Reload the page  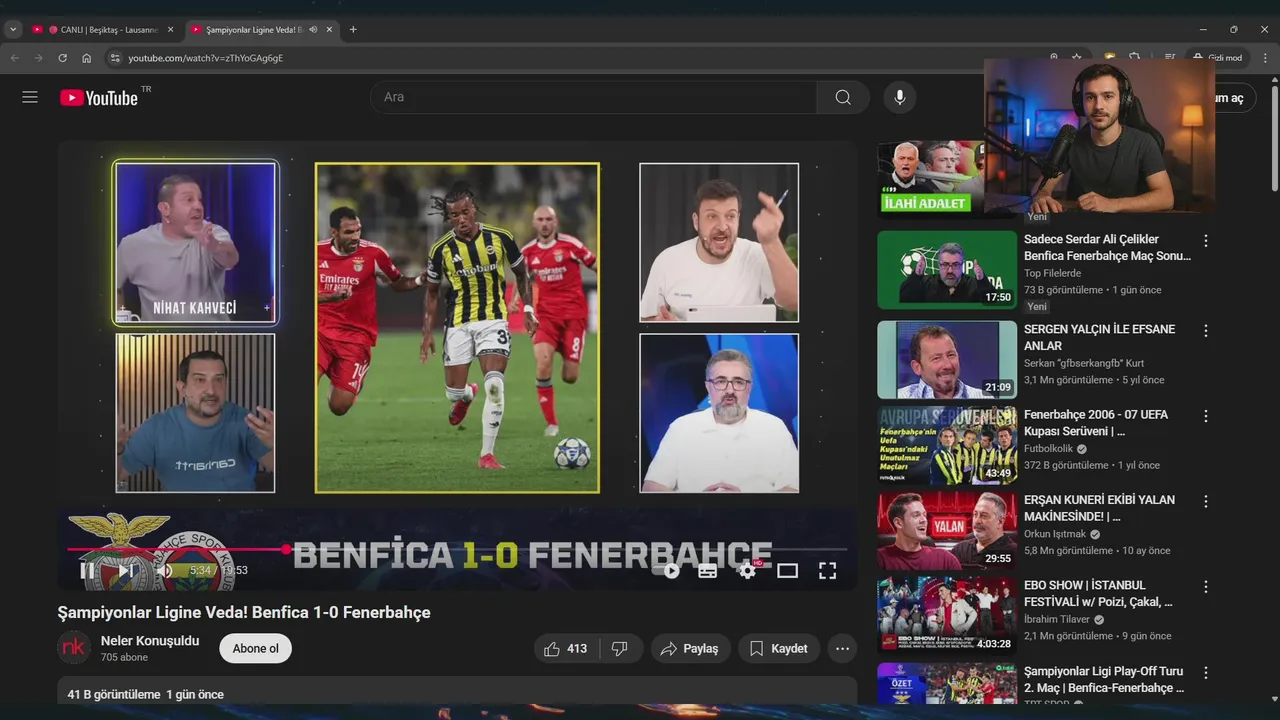point(63,58)
